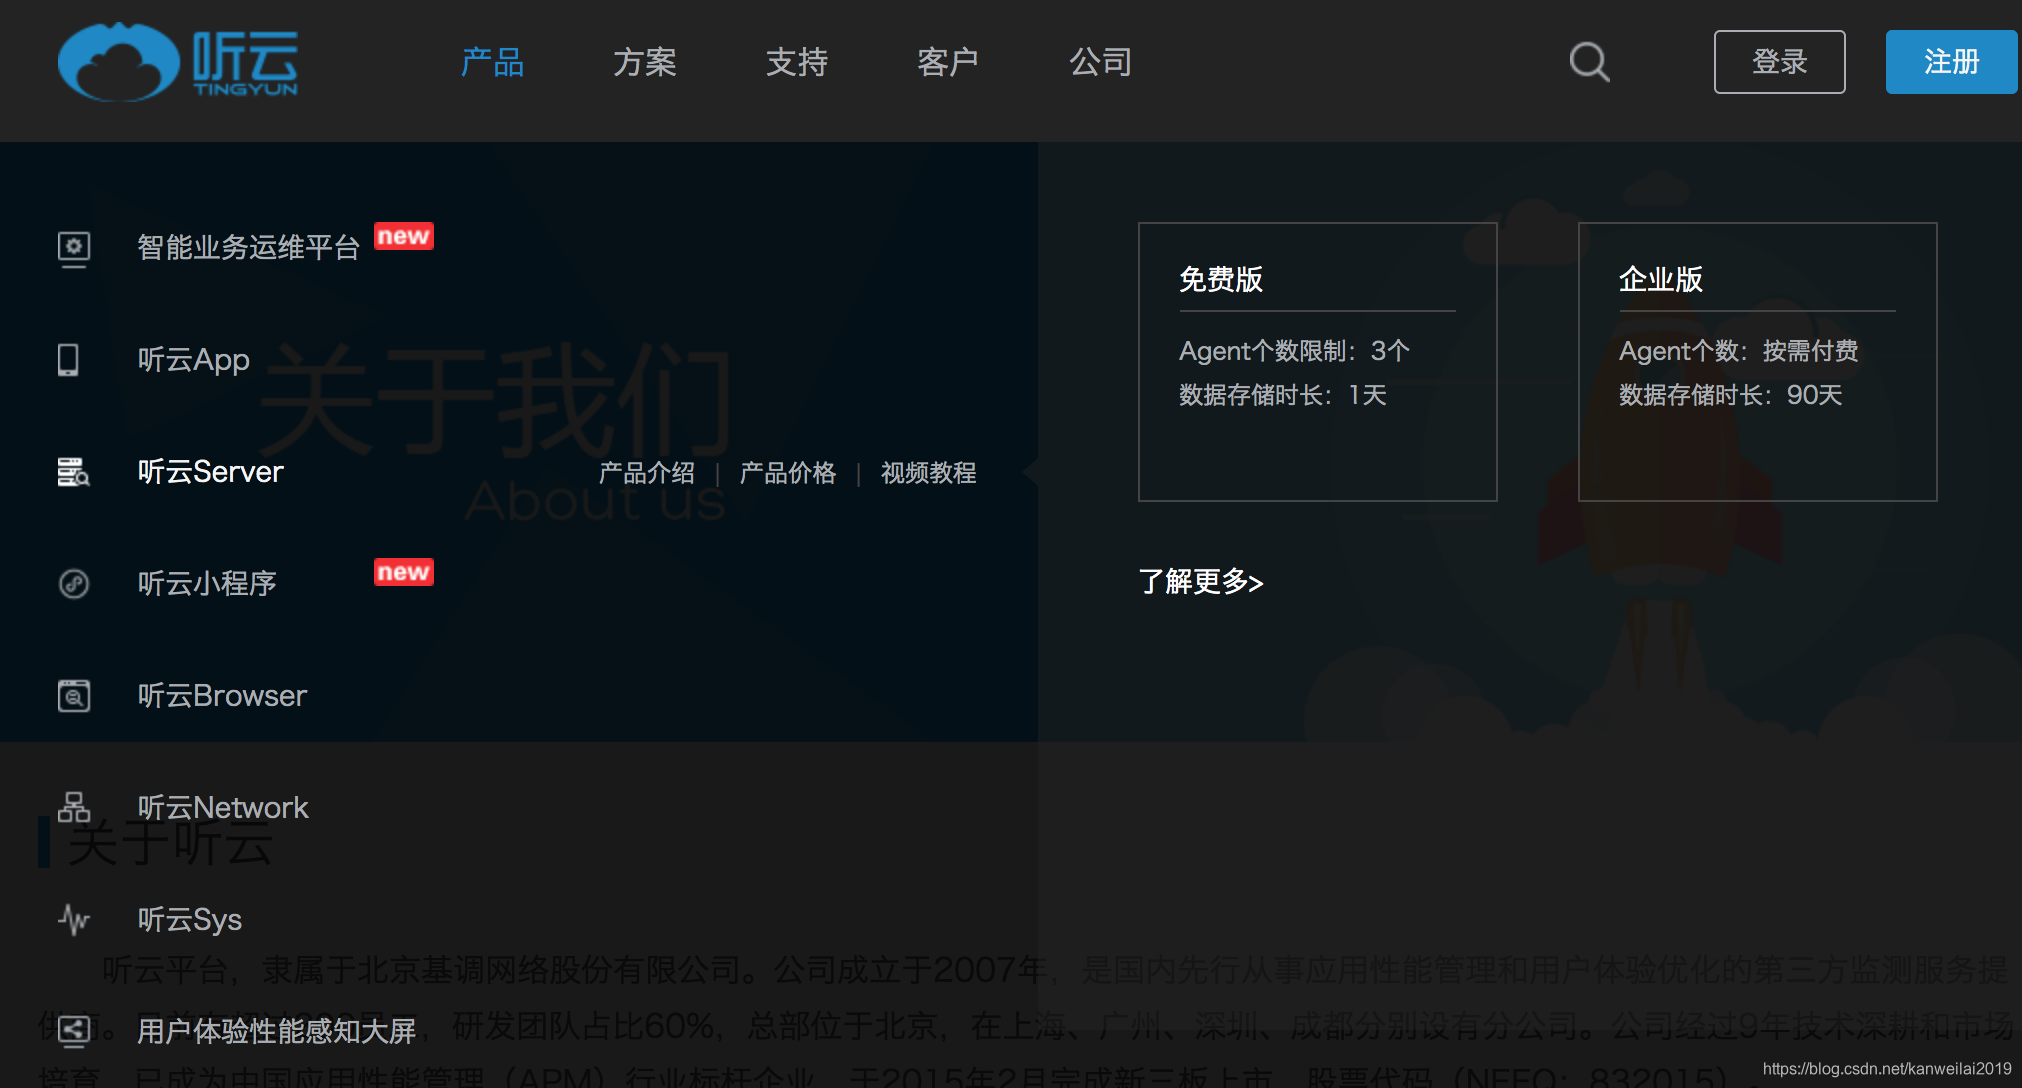Select 听云小程序 product entry
Viewport: 2022px width, 1088px height.
[206, 584]
